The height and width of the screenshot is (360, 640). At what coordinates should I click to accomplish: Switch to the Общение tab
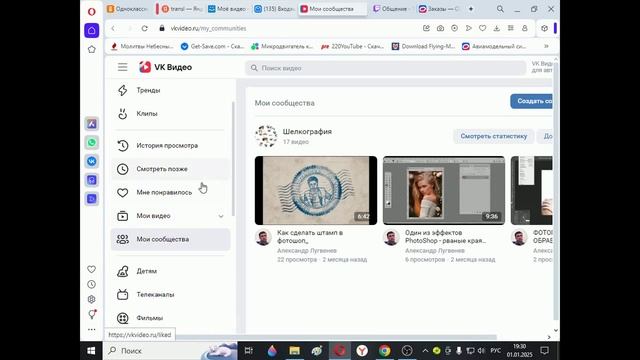click(390, 9)
